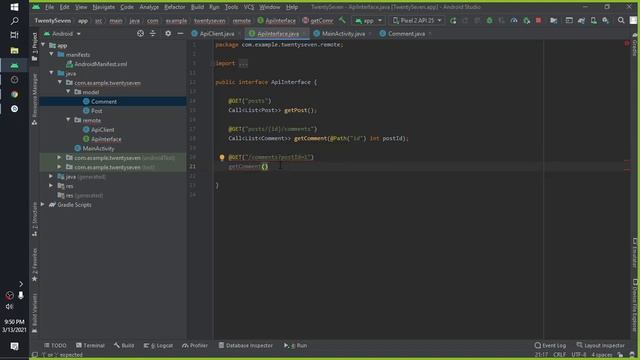Open the Layout Inspector
This screenshot has height=360, width=640.
click(600, 345)
